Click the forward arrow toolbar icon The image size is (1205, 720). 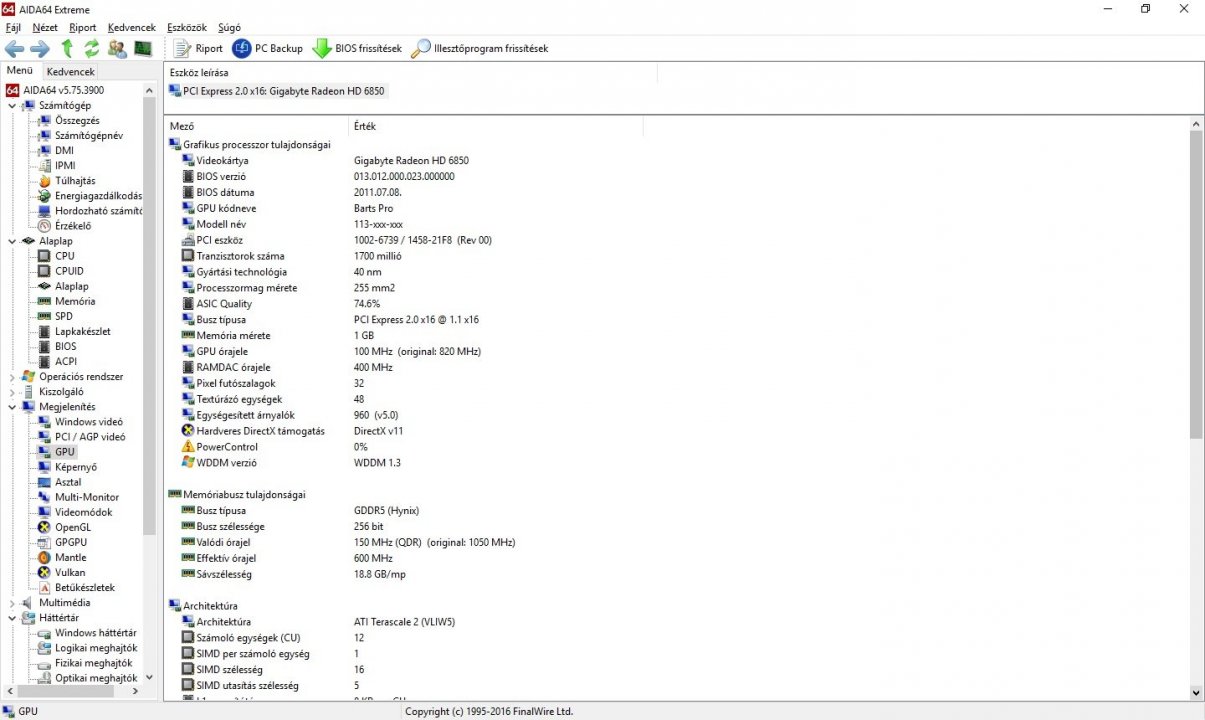pyautogui.click(x=40, y=48)
